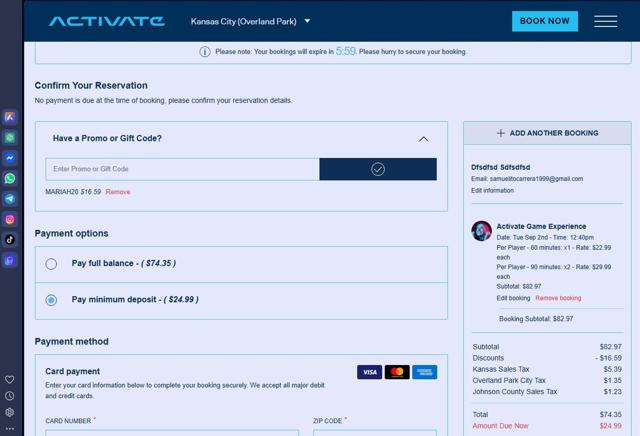Click the Discounts - $16.59 value
Viewport: 640px width, 436px height.
(609, 358)
